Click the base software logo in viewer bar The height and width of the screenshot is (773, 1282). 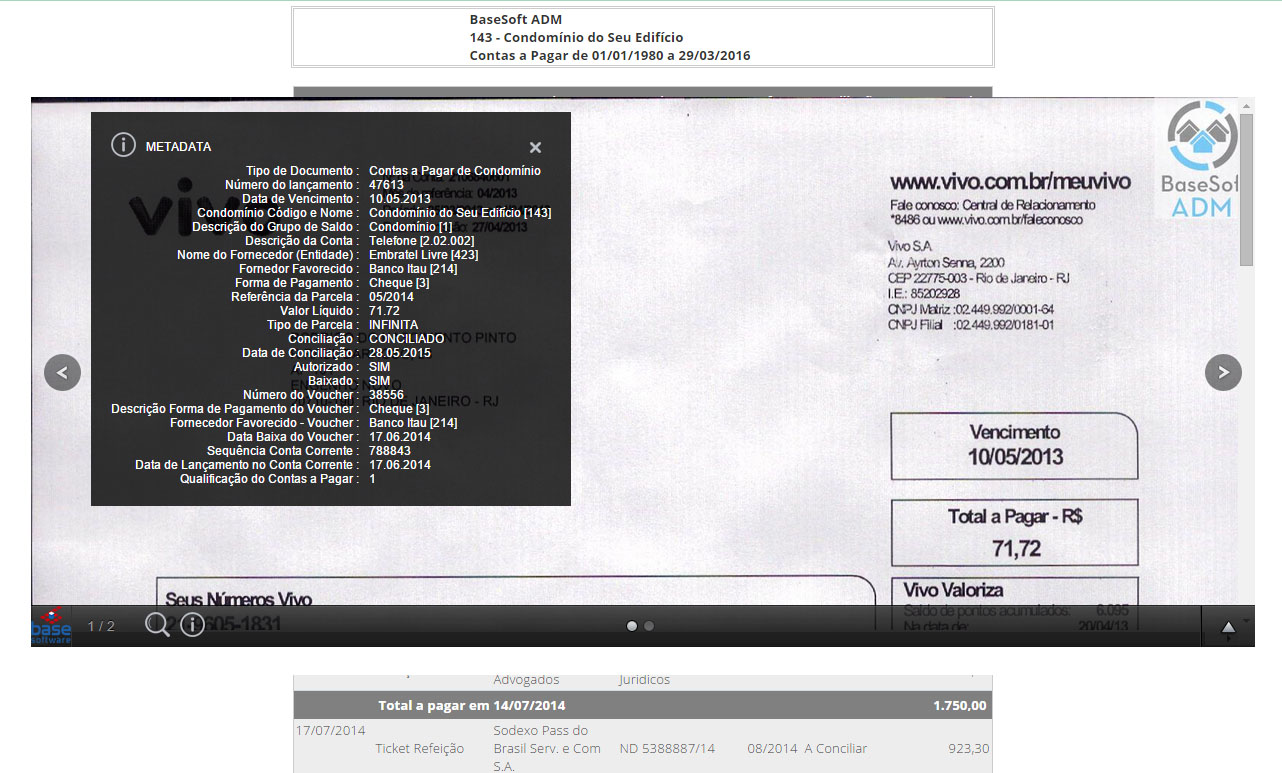51,626
